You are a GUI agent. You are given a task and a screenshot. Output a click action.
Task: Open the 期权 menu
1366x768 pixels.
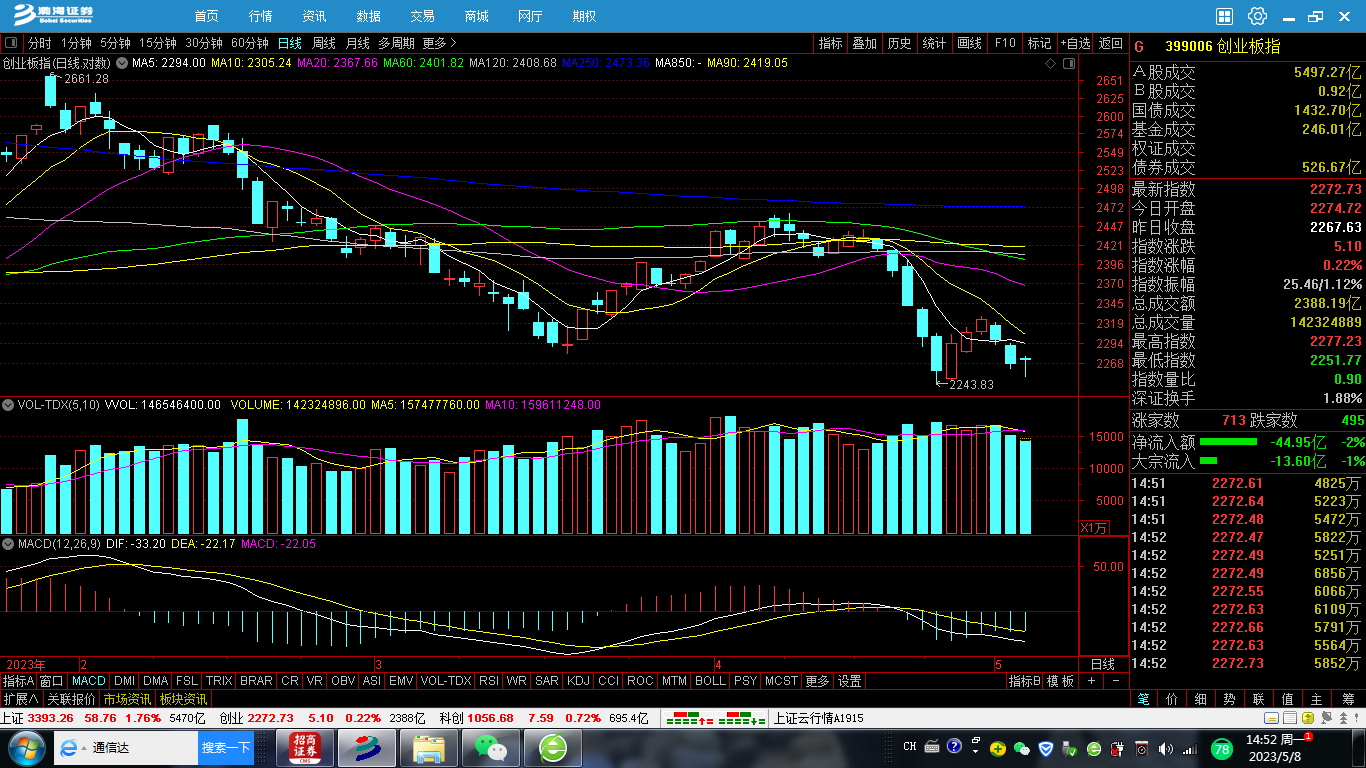tap(584, 16)
